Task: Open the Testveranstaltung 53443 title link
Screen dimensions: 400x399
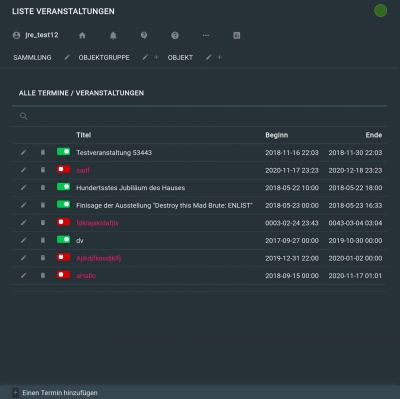Action: click(114, 153)
